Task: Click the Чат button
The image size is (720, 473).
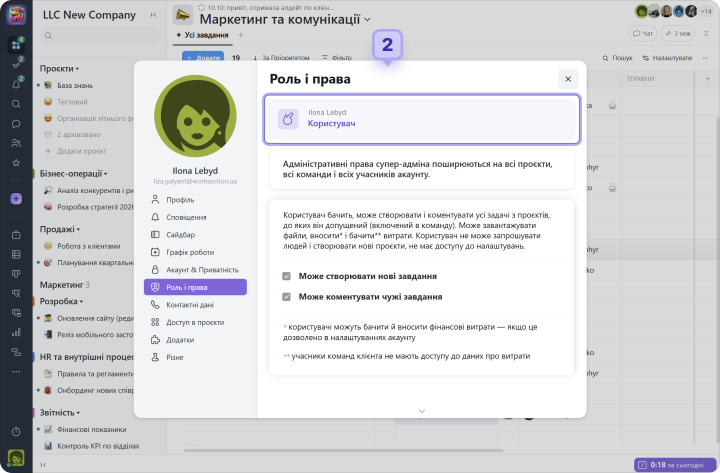Action: pos(642,33)
